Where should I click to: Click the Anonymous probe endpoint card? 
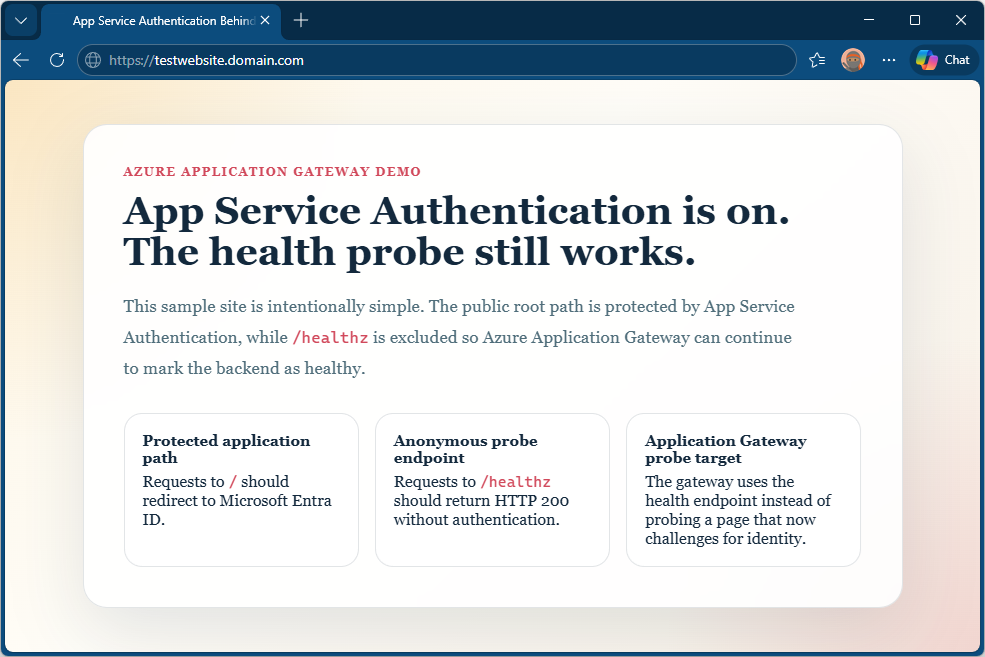click(x=492, y=490)
